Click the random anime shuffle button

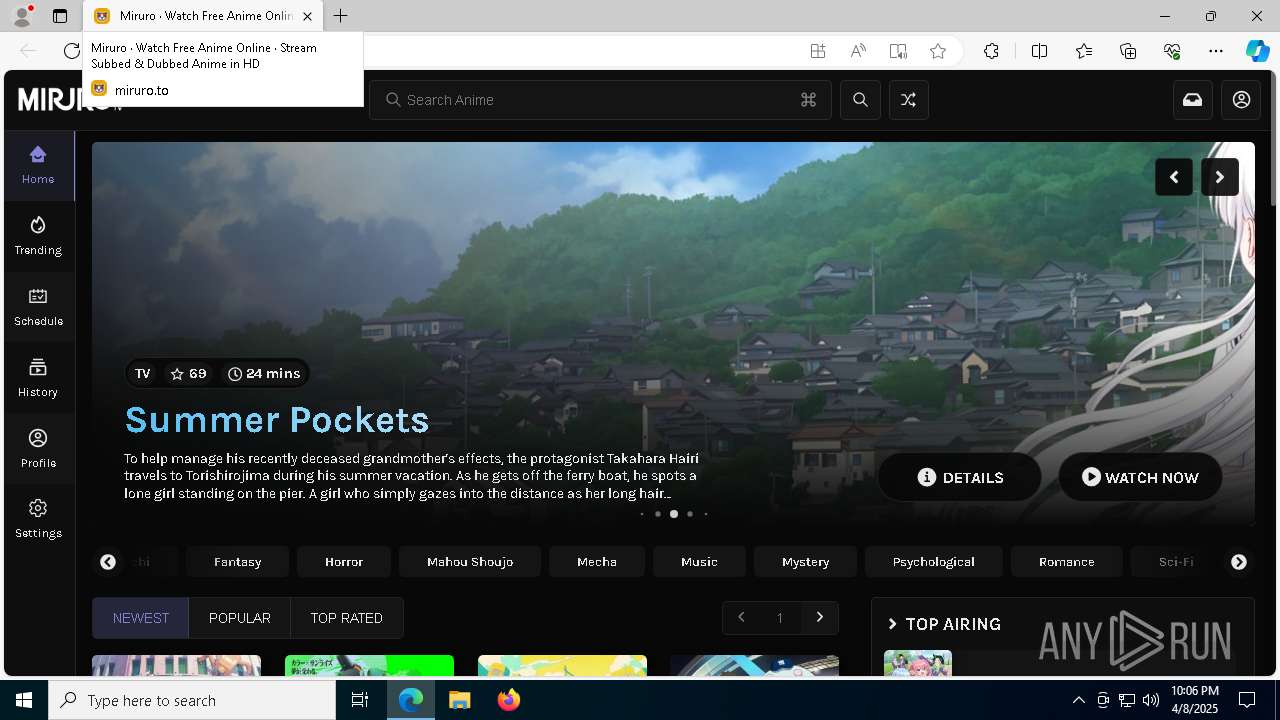pyautogui.click(x=908, y=100)
